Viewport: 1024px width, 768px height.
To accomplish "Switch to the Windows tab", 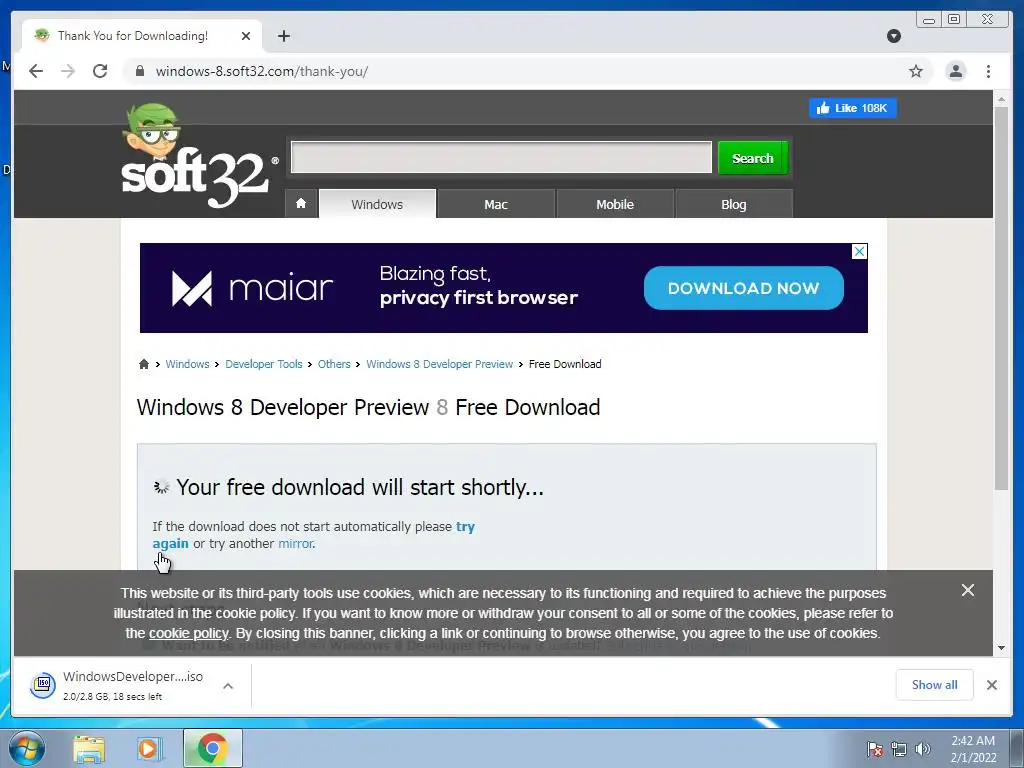I will pyautogui.click(x=377, y=204).
